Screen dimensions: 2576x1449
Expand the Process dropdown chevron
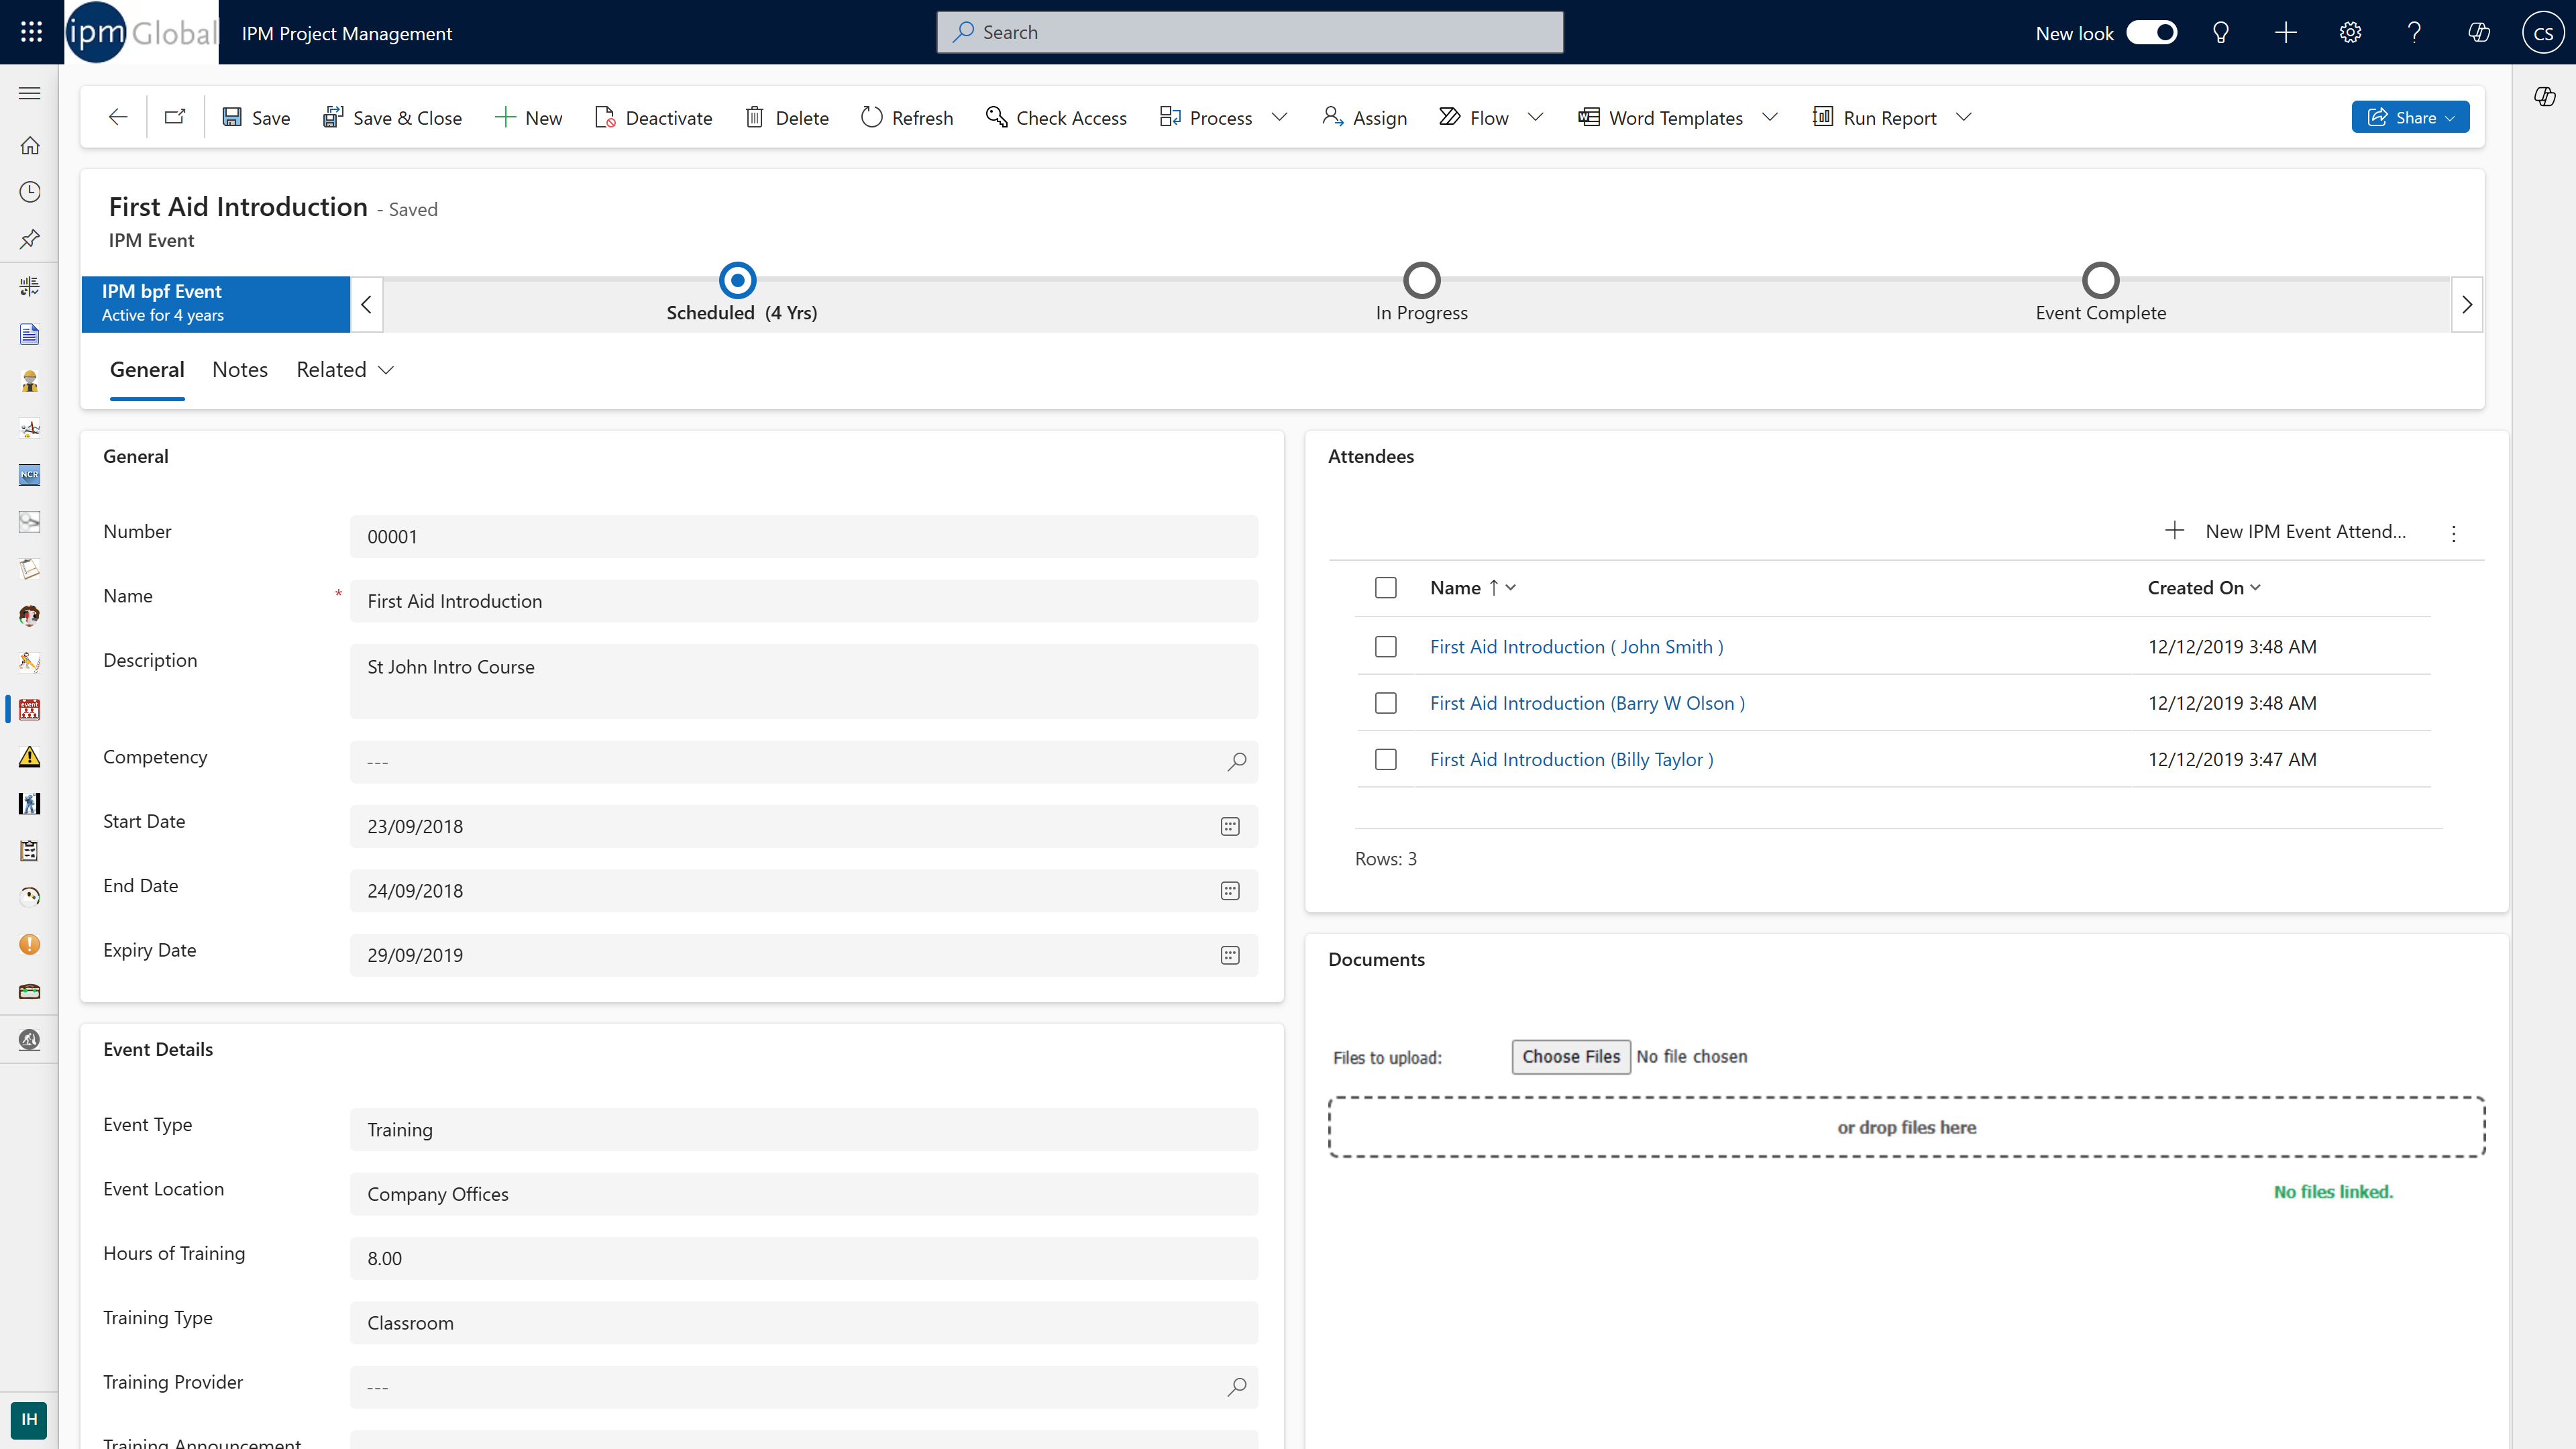(1279, 117)
